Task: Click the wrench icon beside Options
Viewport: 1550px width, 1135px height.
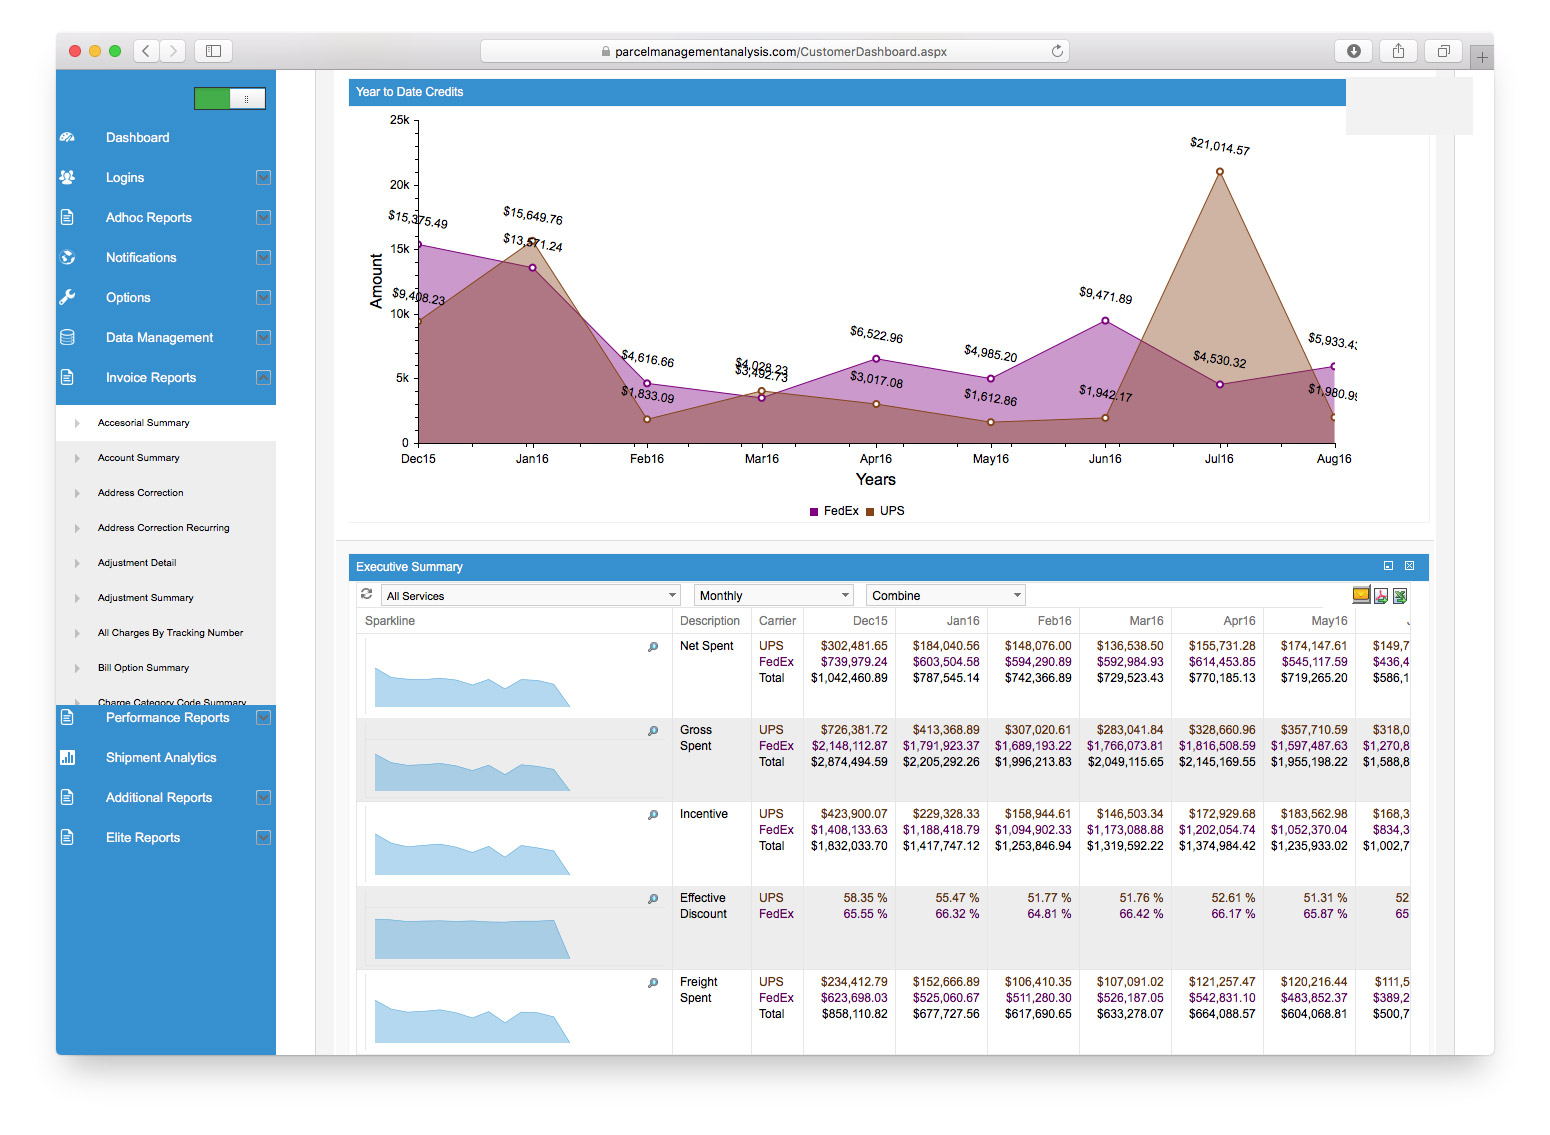Action: [67, 297]
